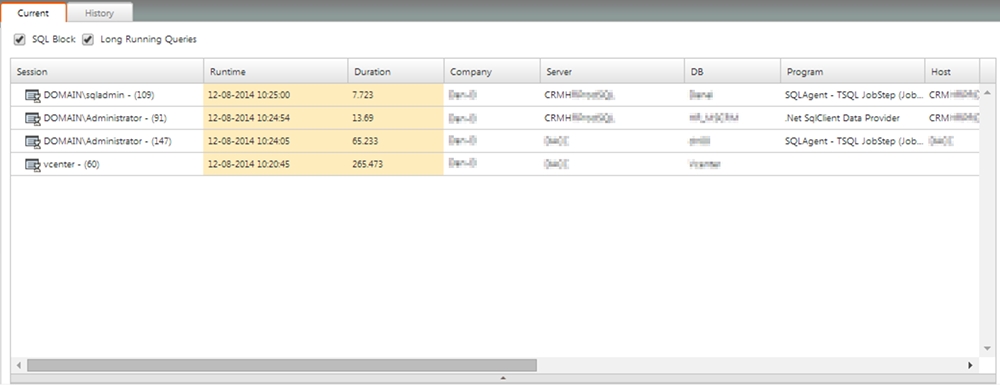The height and width of the screenshot is (386, 1000).
Task: Click runtime 12-08-2014 10:20:45
Action: pyautogui.click(x=249, y=165)
